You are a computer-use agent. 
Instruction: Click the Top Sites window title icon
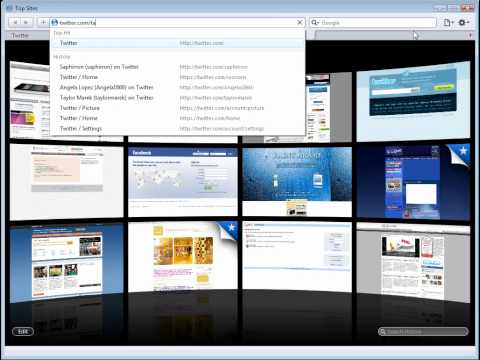tap(10, 8)
